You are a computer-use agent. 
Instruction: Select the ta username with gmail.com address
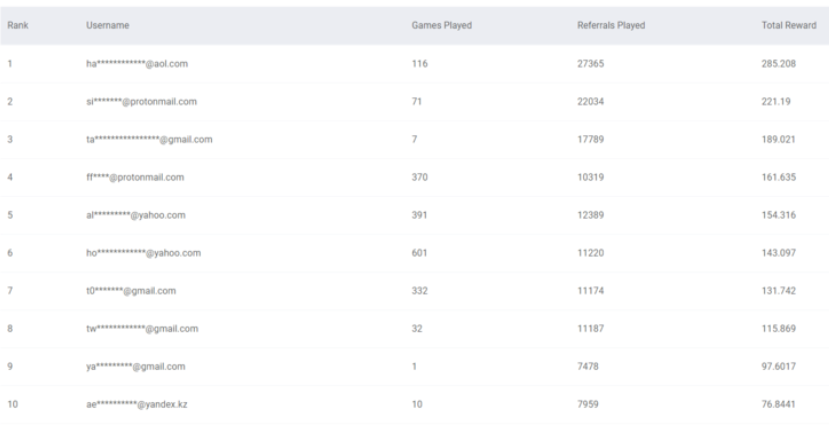click(148, 139)
